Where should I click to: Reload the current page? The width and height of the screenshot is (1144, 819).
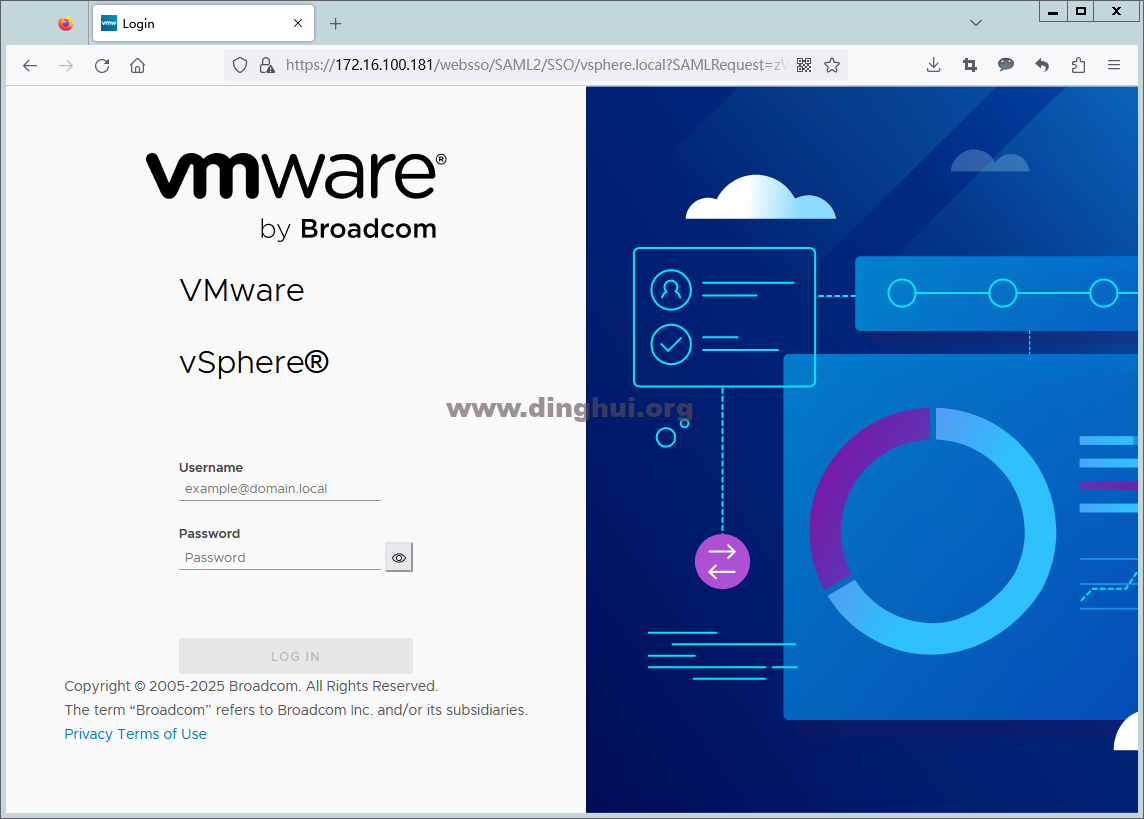[102, 66]
